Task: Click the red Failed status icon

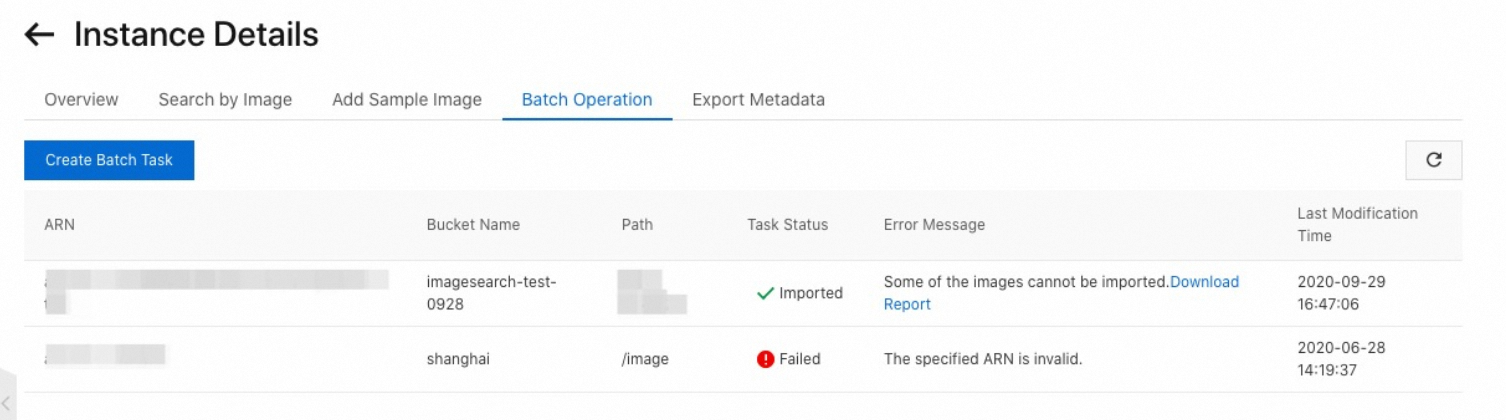Action: pos(766,359)
